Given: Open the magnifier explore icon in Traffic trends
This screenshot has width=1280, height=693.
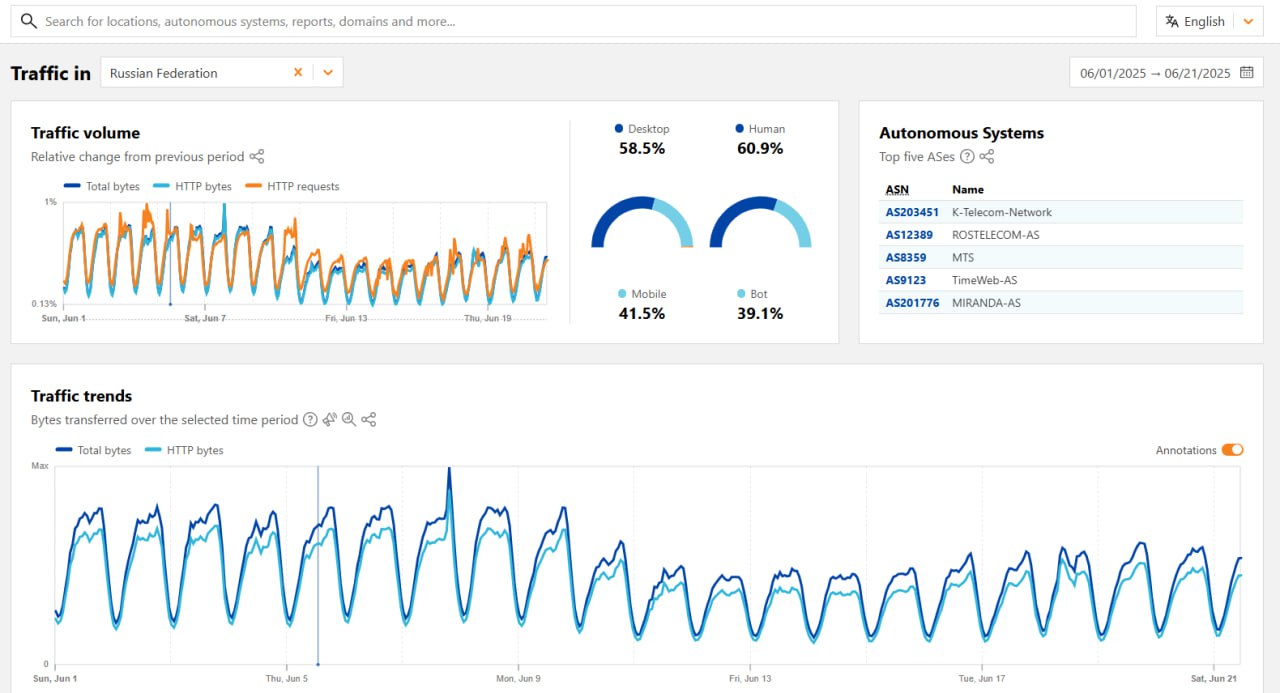Looking at the screenshot, I should point(349,420).
